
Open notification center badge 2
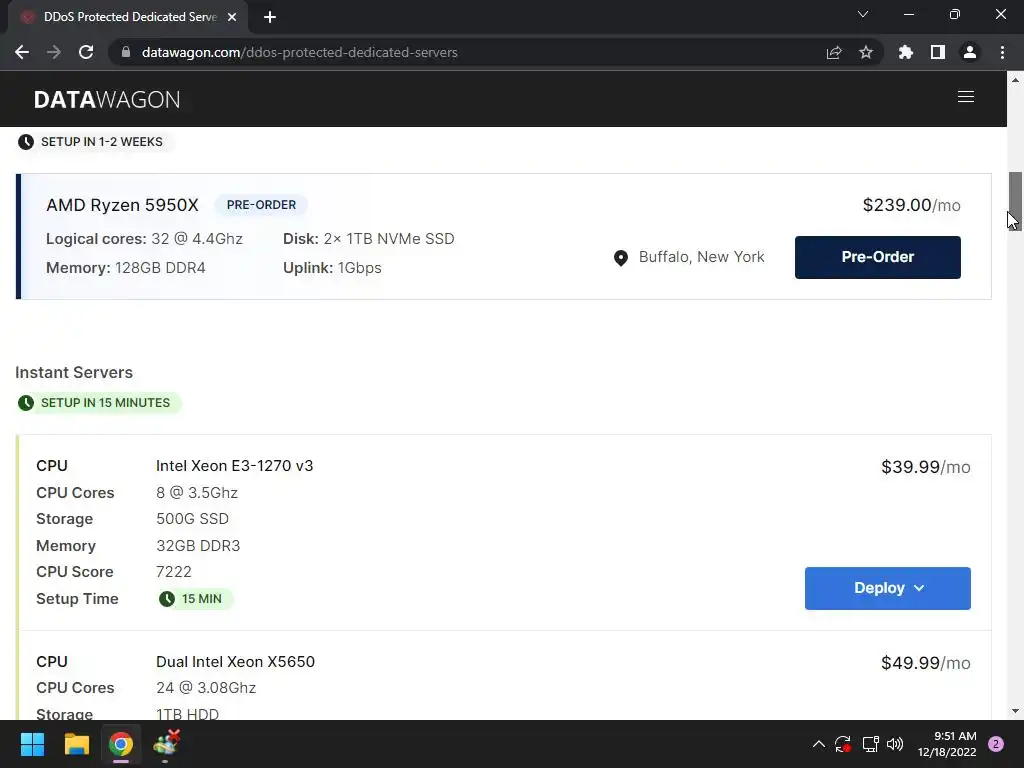coord(996,744)
